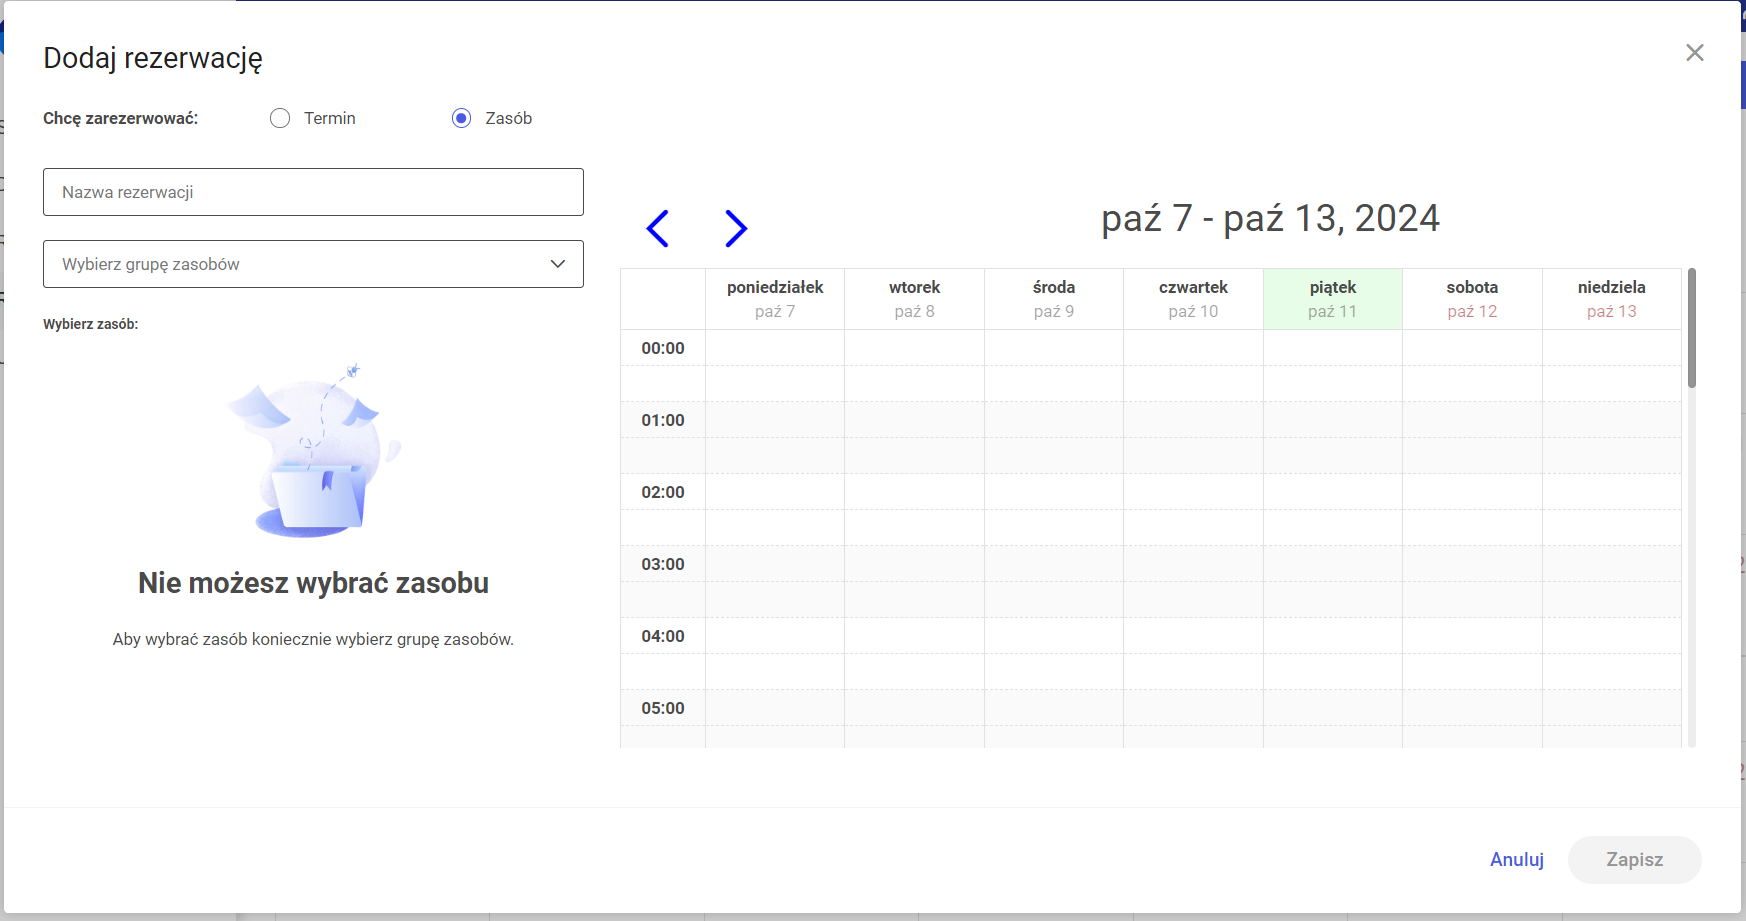Select the środa paź 9 column header

(x=1054, y=299)
